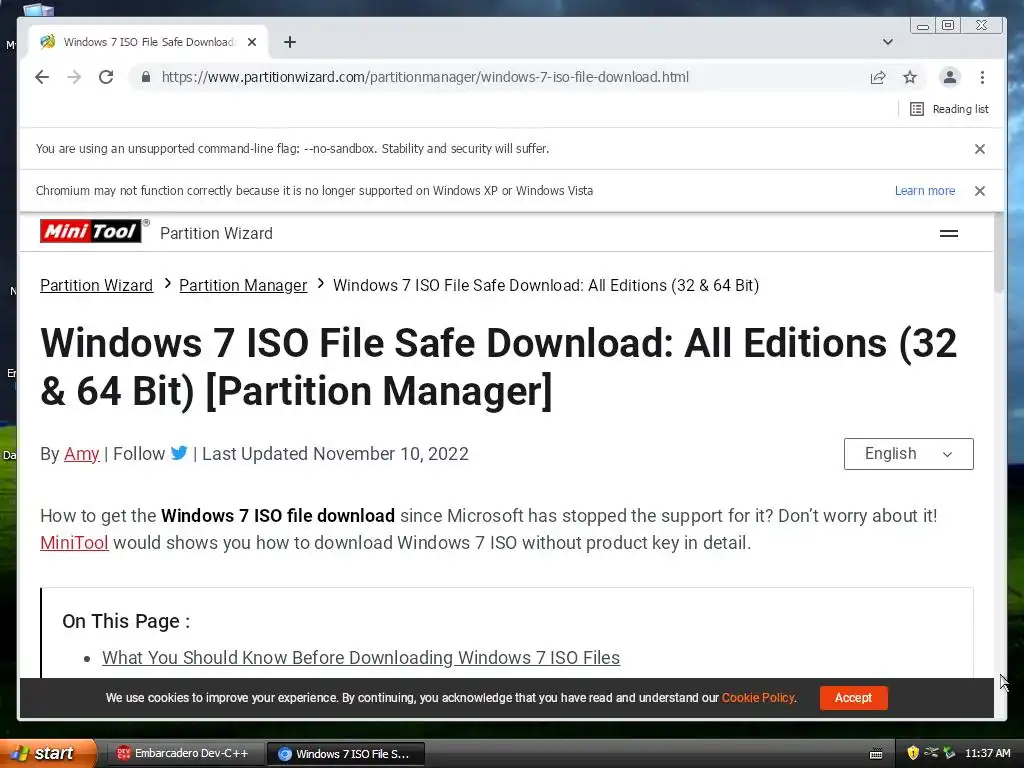Click the Twitter follow bird icon
Screen dimensions: 1024x768
[179, 453]
